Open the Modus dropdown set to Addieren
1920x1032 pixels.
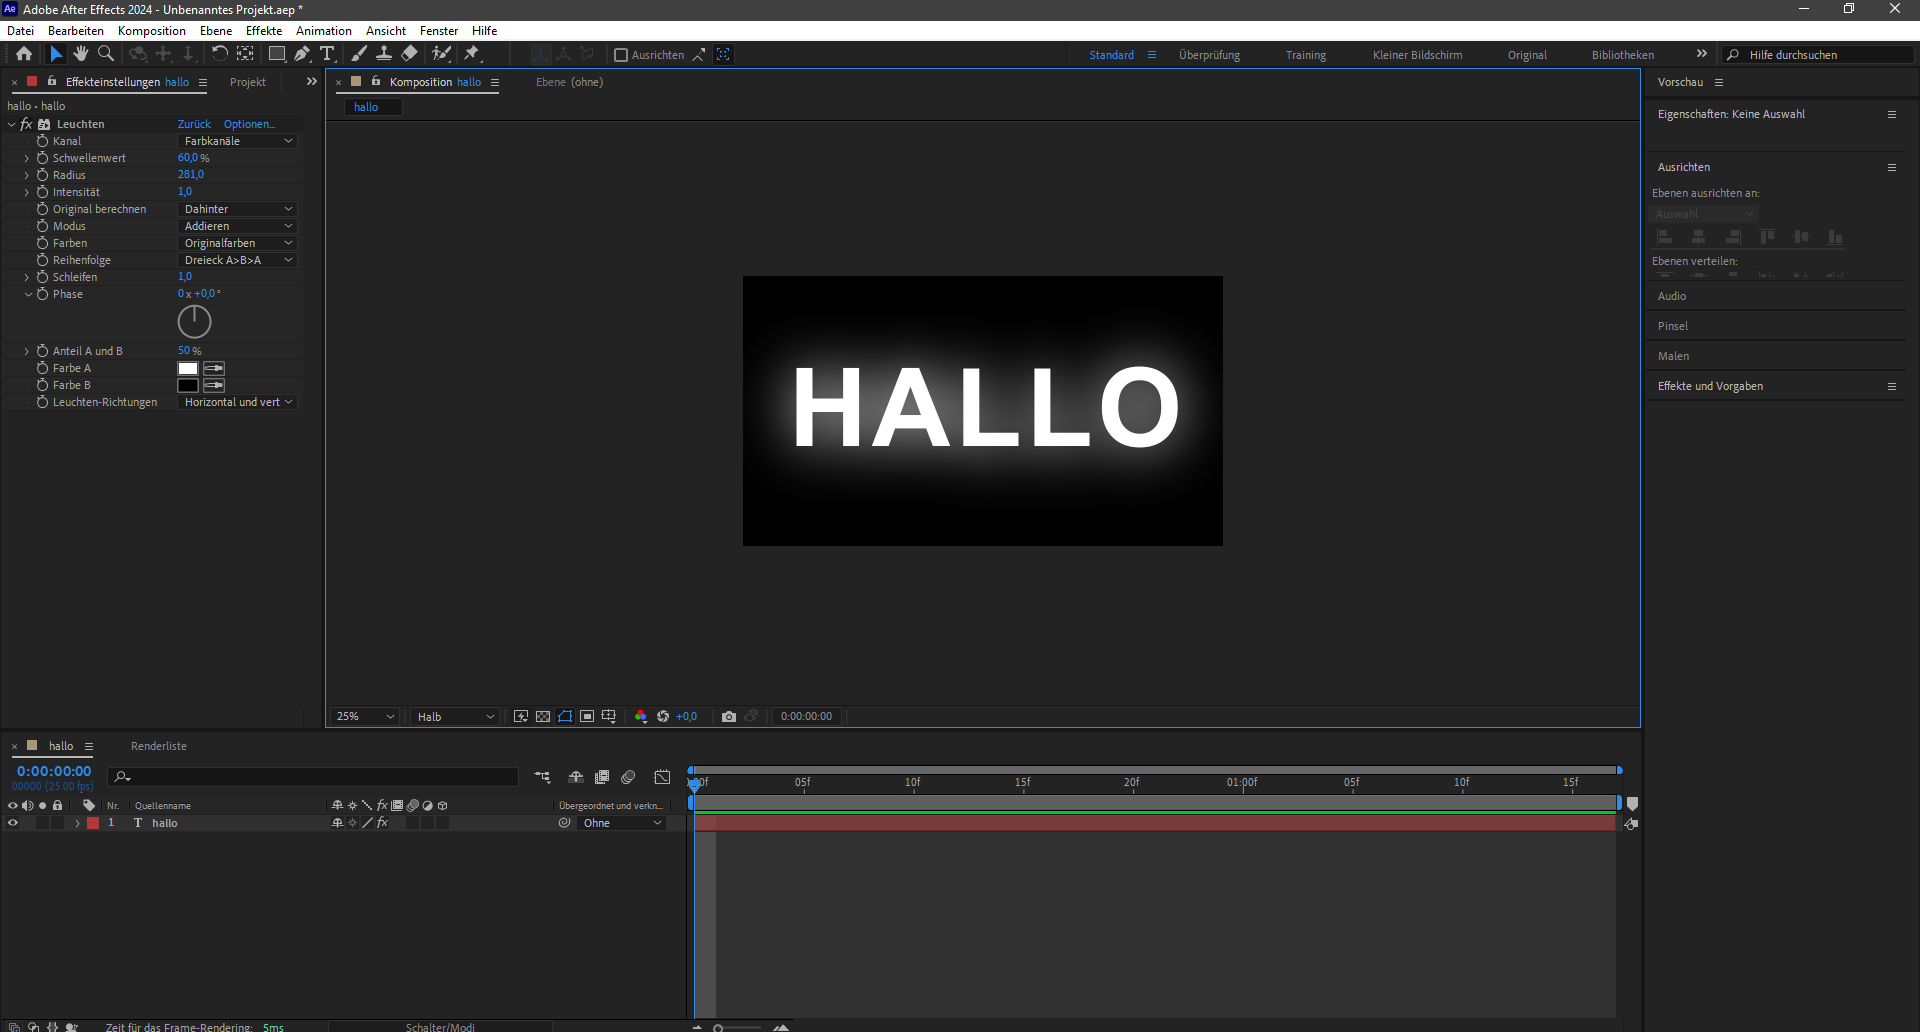click(x=238, y=226)
